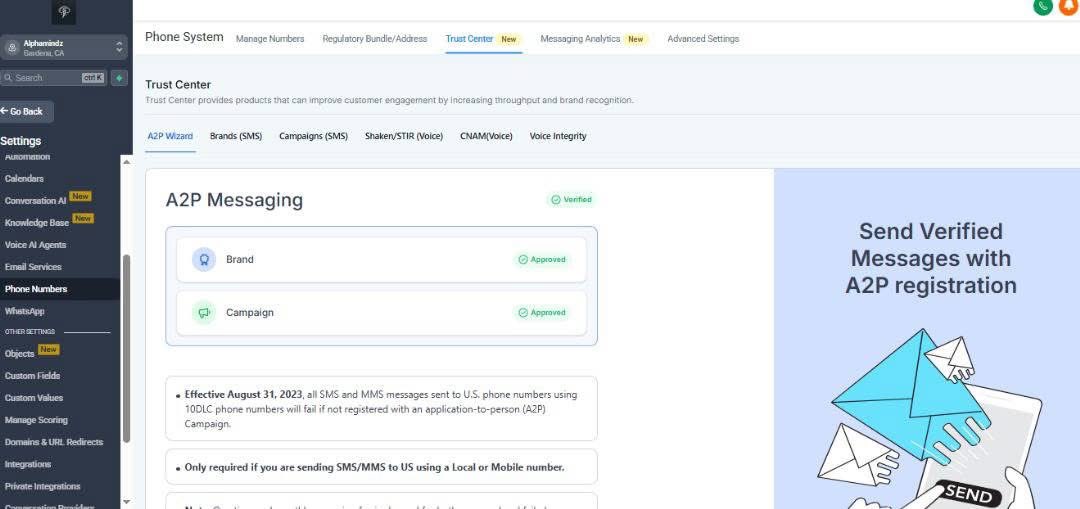Image resolution: width=1080 pixels, height=509 pixels.
Task: Switch to the Campaigns (SMS) sub-tab
Action: click(313, 136)
